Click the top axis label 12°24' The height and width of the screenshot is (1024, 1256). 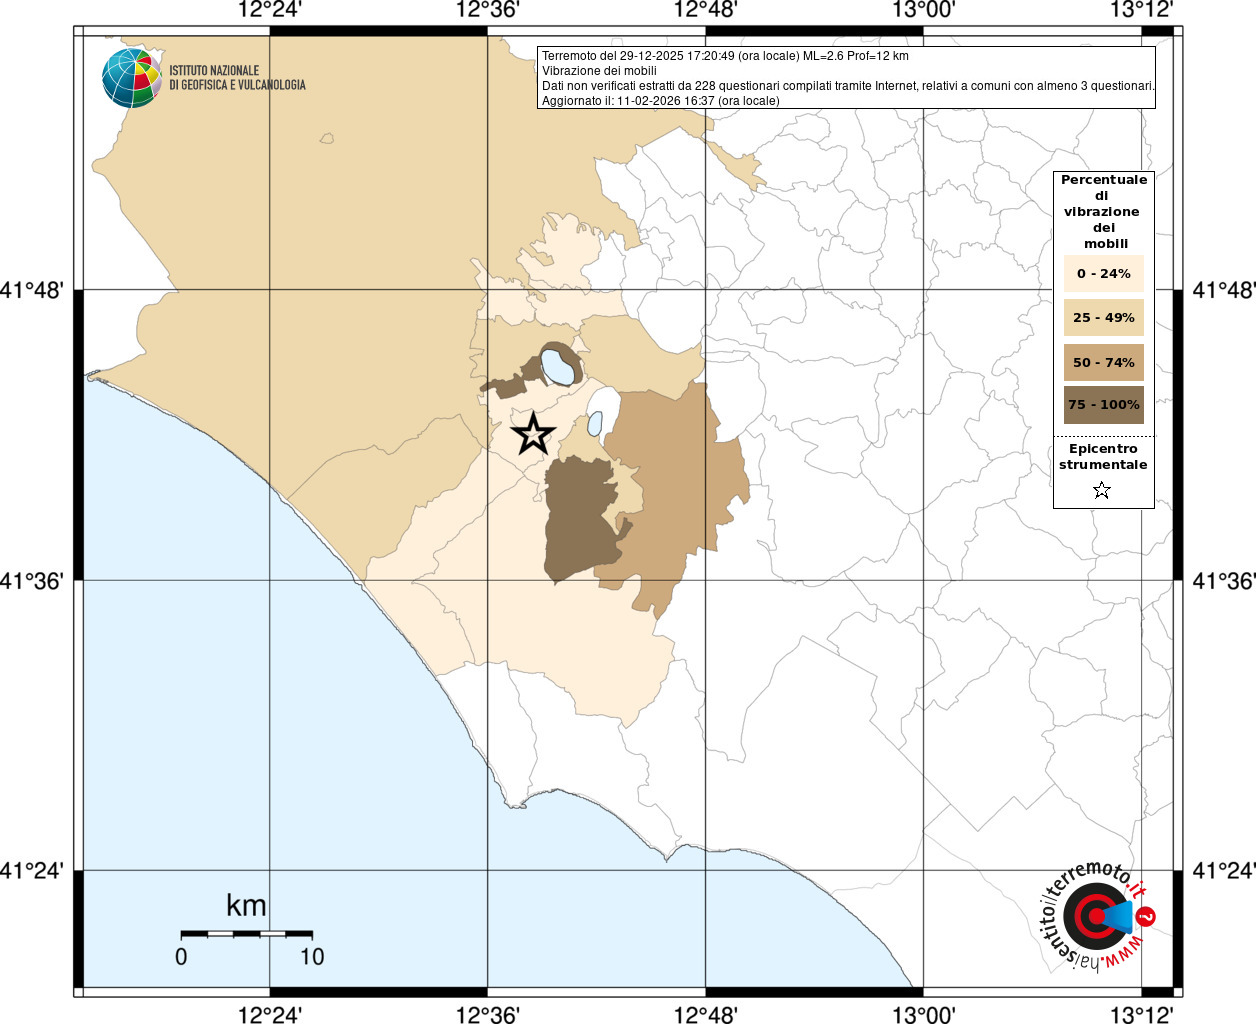270,10
